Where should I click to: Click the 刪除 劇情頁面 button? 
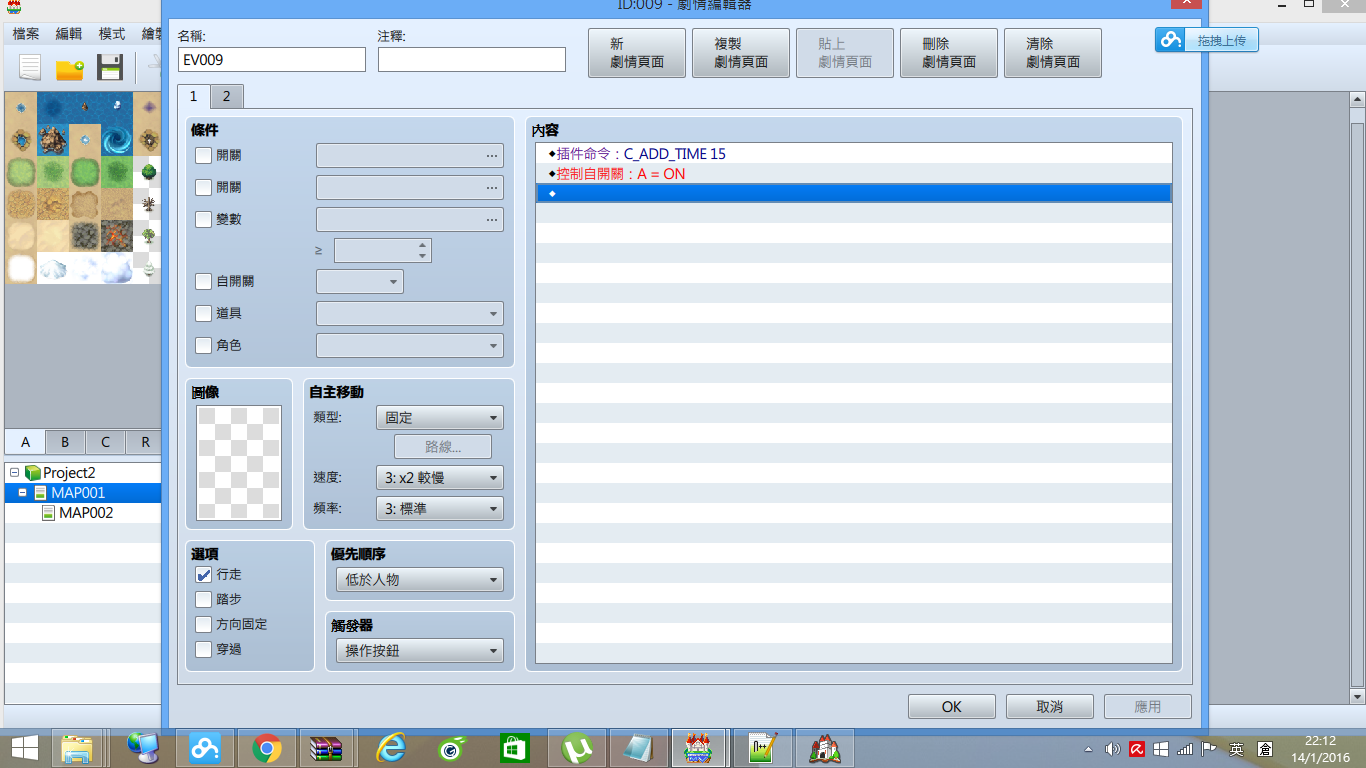click(949, 53)
